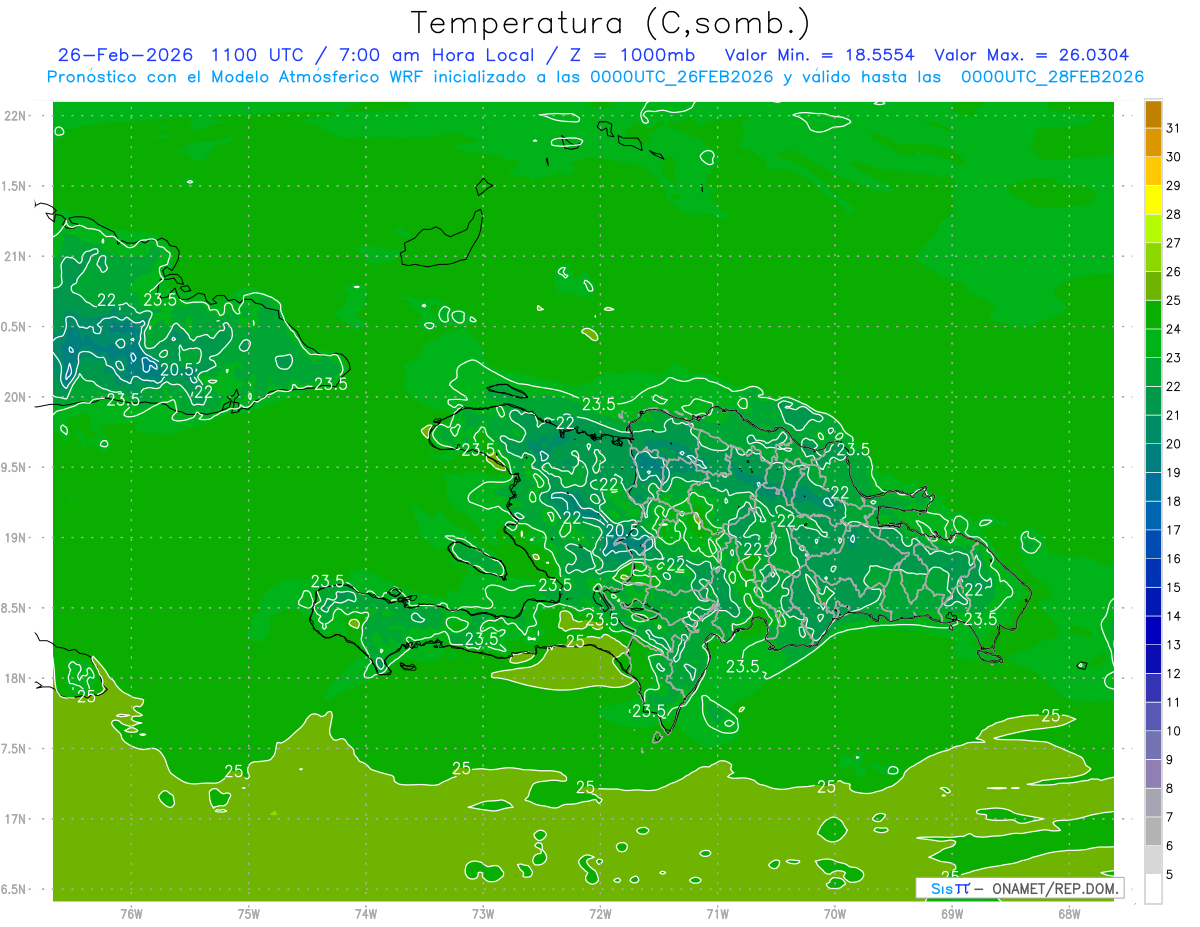Click the "20N" latitude axis label

click(15, 397)
